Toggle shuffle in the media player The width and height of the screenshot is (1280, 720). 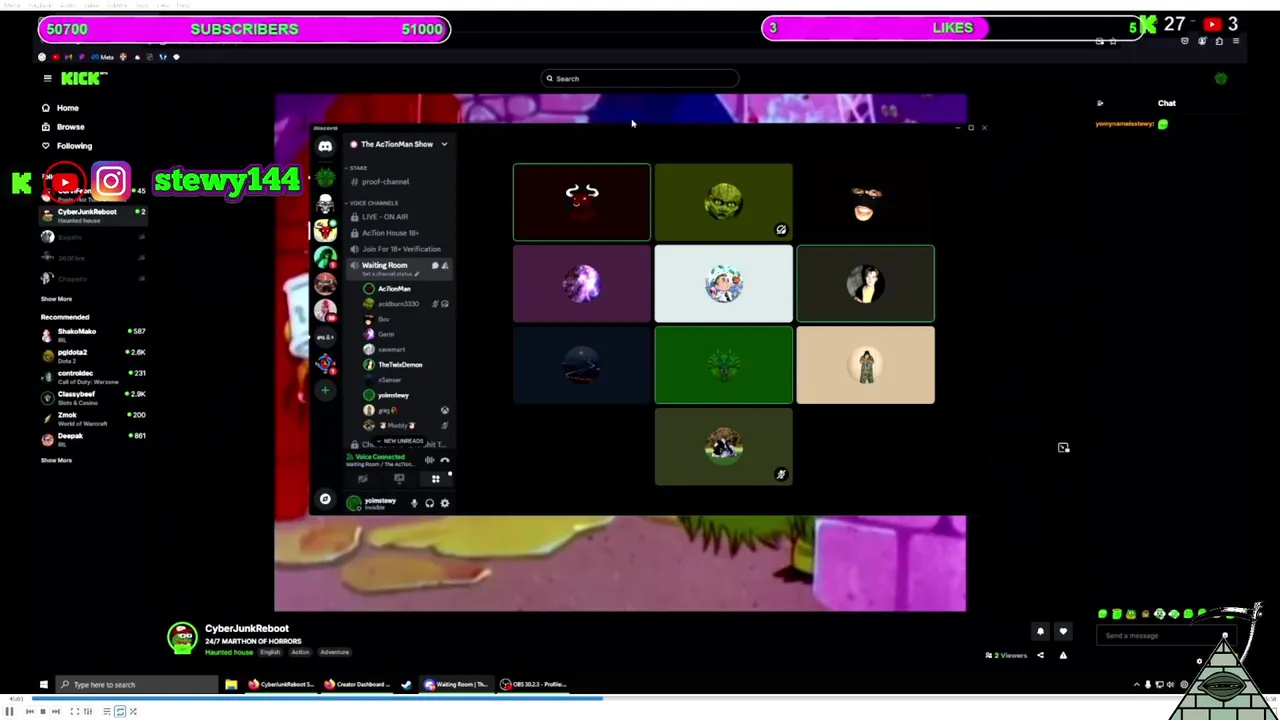(133, 711)
